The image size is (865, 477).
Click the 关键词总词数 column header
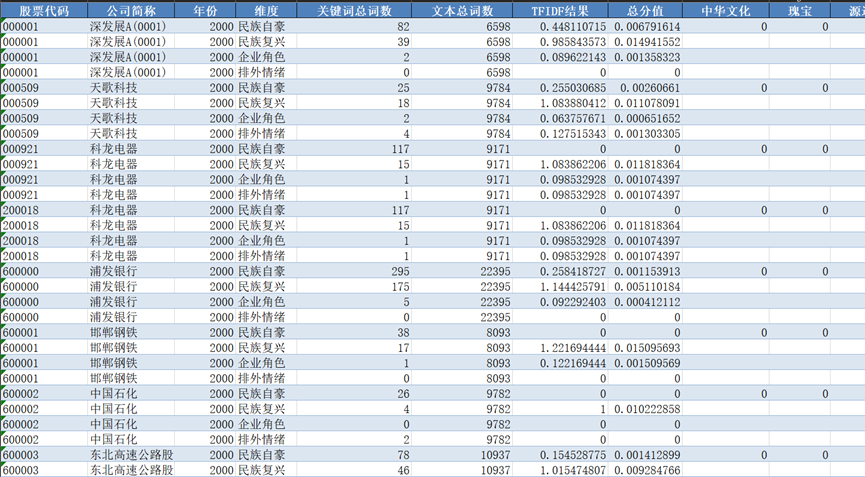354,10
